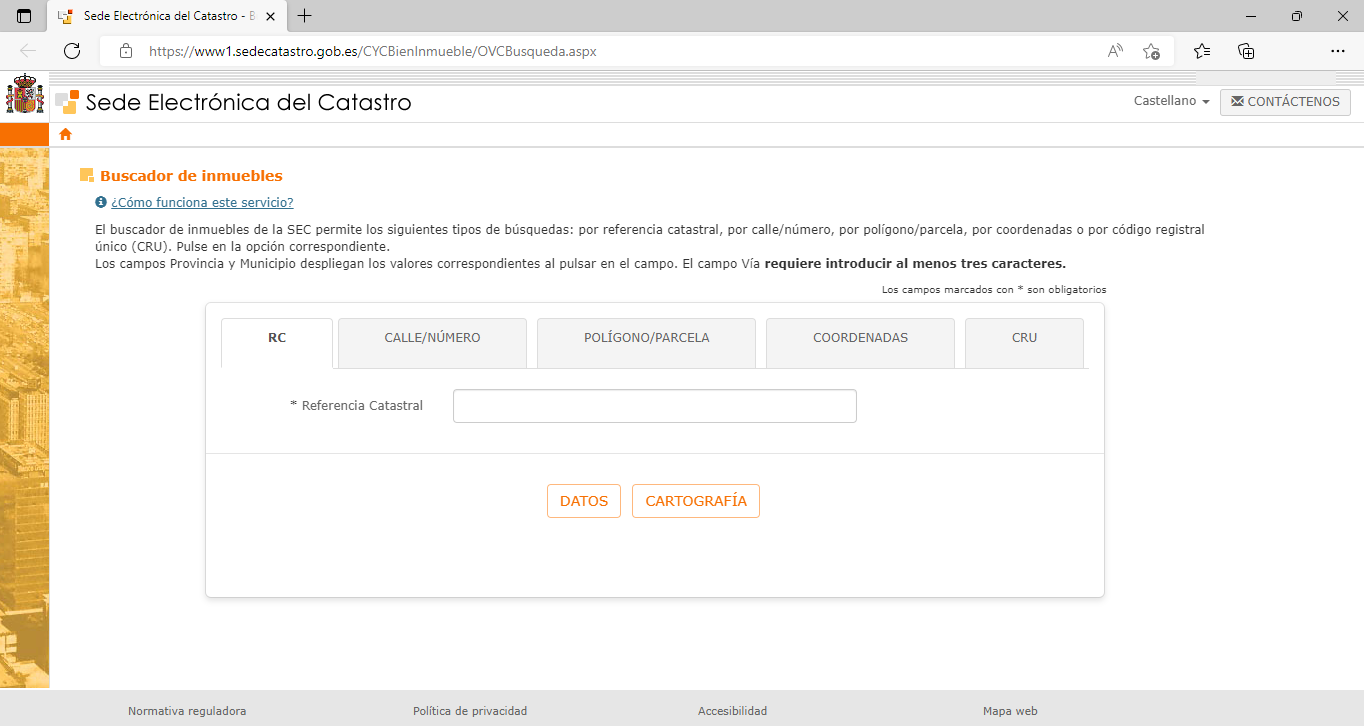The width and height of the screenshot is (1364, 726).
Task: Select the Sede Electrónica del Catastro browser tab
Action: tap(166, 16)
